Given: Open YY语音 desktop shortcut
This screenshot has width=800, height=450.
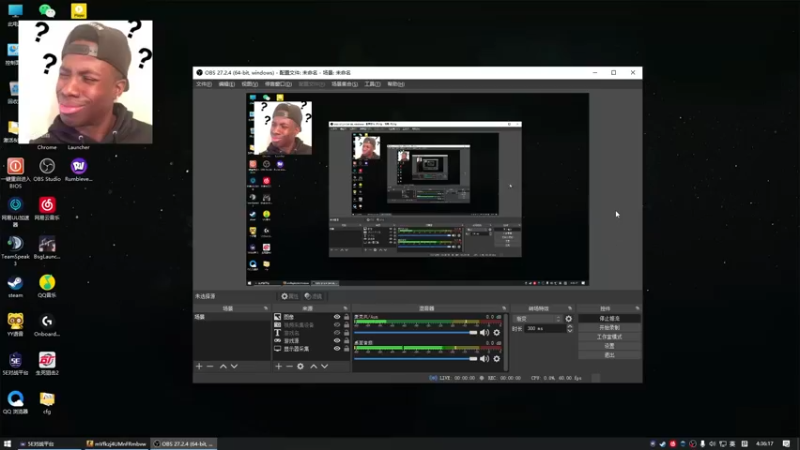Looking at the screenshot, I should coord(15,325).
